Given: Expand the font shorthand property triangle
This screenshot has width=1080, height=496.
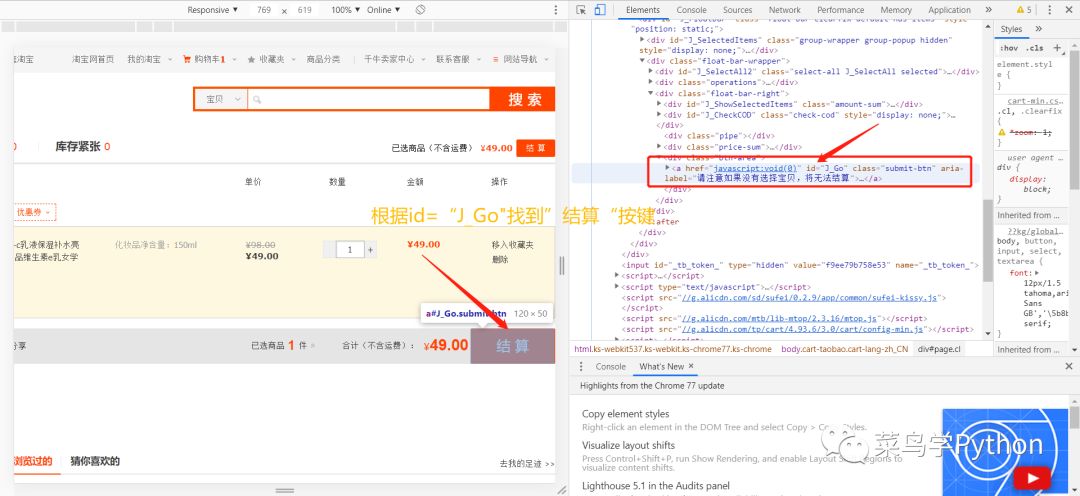Looking at the screenshot, I should 1037,273.
